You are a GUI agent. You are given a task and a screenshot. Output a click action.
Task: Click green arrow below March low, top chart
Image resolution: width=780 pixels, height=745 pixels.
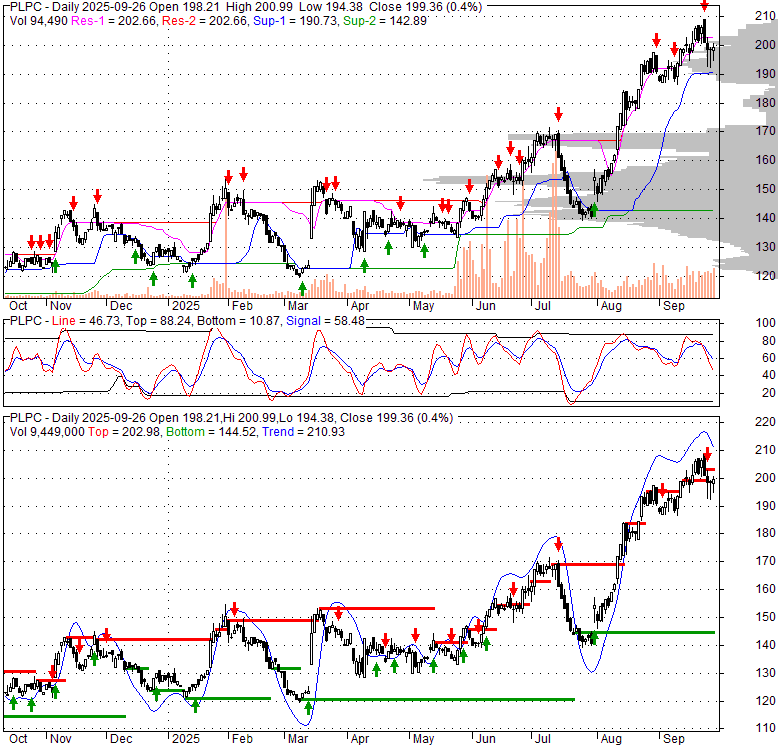coord(302,288)
